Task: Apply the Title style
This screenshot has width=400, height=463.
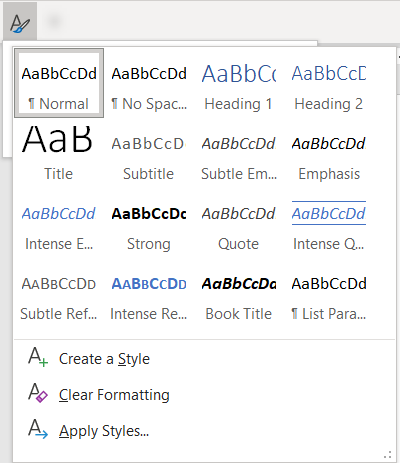Action: [x=59, y=153]
